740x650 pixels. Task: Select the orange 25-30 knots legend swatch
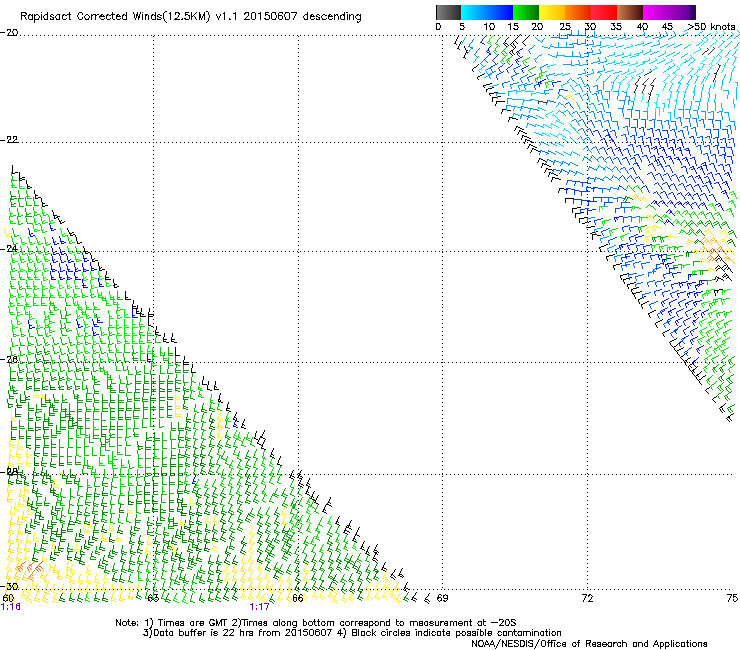coord(578,12)
